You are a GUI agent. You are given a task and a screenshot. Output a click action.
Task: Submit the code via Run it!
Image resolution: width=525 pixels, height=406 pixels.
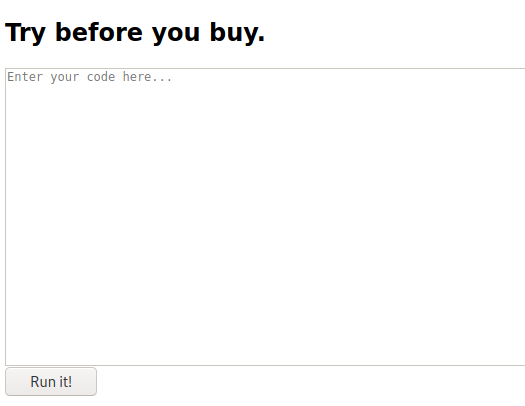[x=51, y=382]
